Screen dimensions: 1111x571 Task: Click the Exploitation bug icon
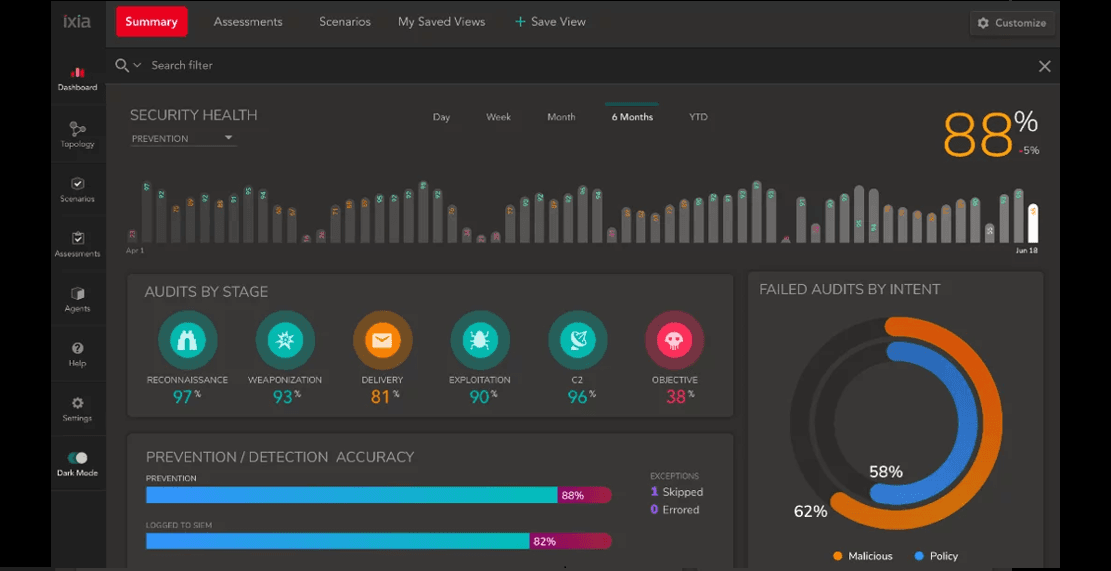pyautogui.click(x=480, y=341)
